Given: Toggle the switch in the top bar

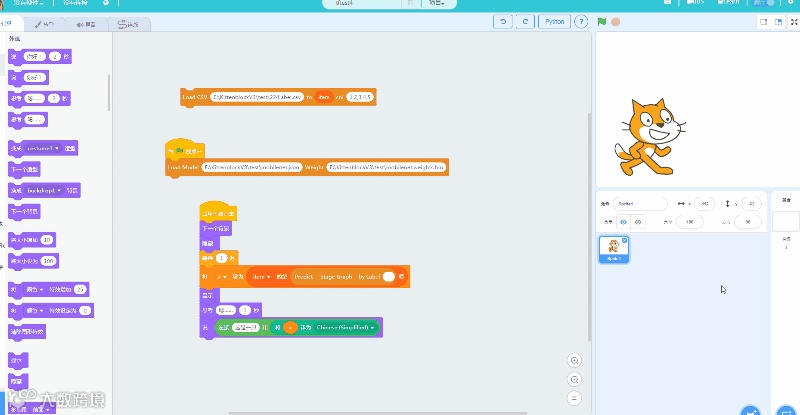Looking at the screenshot, I should [x=764, y=3].
